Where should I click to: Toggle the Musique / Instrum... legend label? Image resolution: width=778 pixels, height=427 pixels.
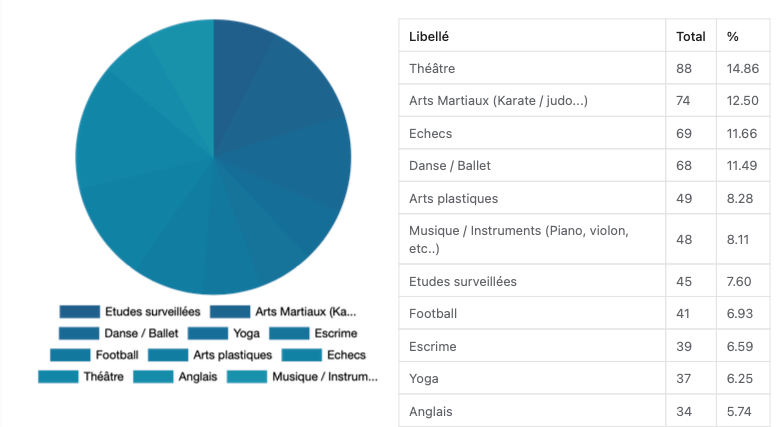click(x=324, y=377)
